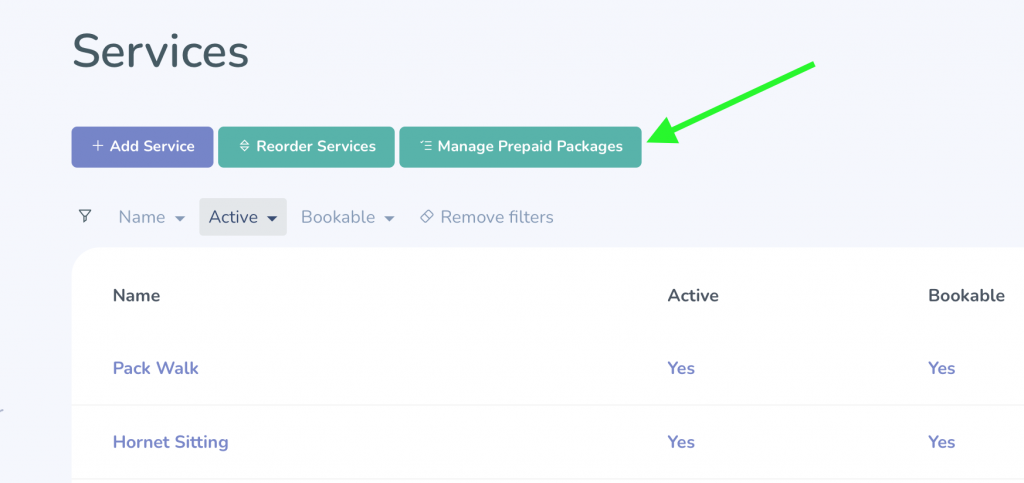The width and height of the screenshot is (1024, 483).
Task: Click Bookable Yes value for Pack Walk
Action: point(942,368)
